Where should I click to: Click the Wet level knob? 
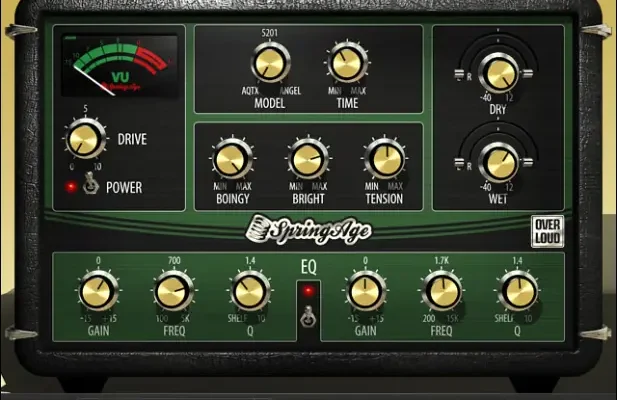[497, 160]
